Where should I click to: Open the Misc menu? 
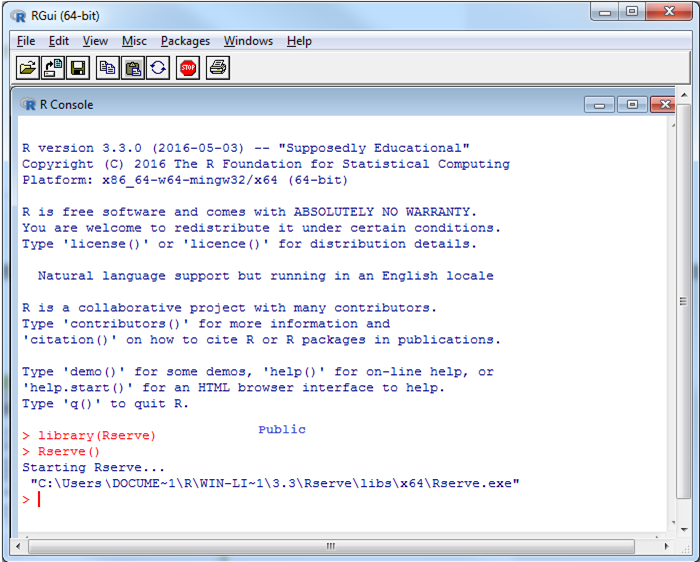pos(134,41)
